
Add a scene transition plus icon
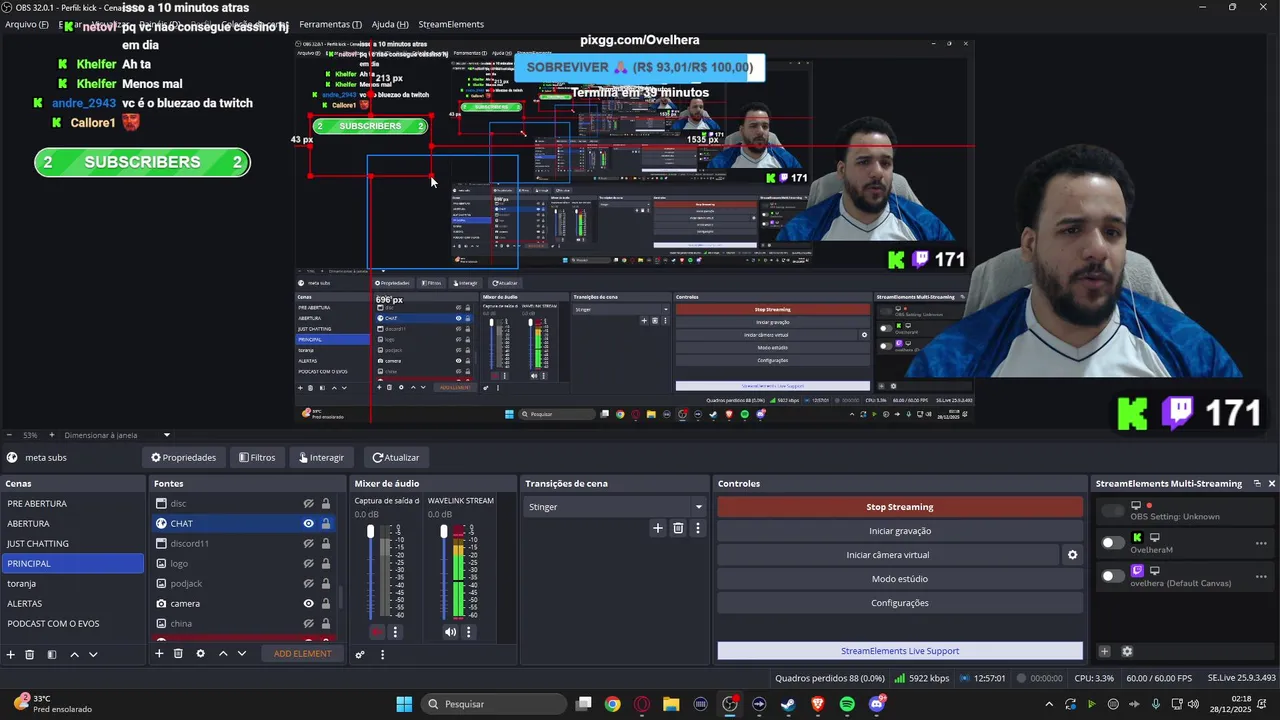click(657, 528)
